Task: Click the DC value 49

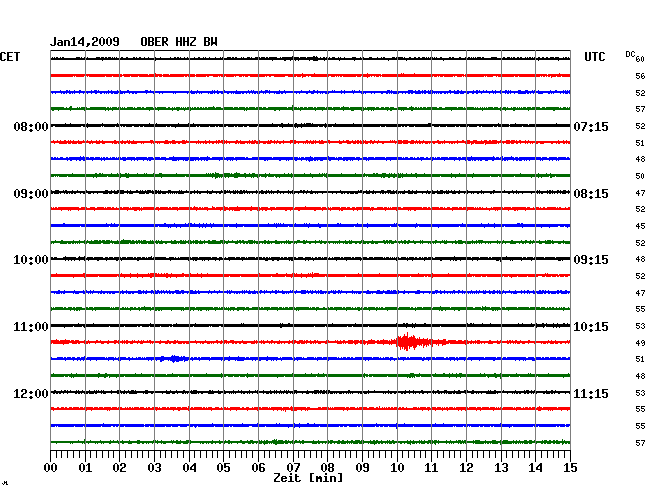Action: coord(640,343)
